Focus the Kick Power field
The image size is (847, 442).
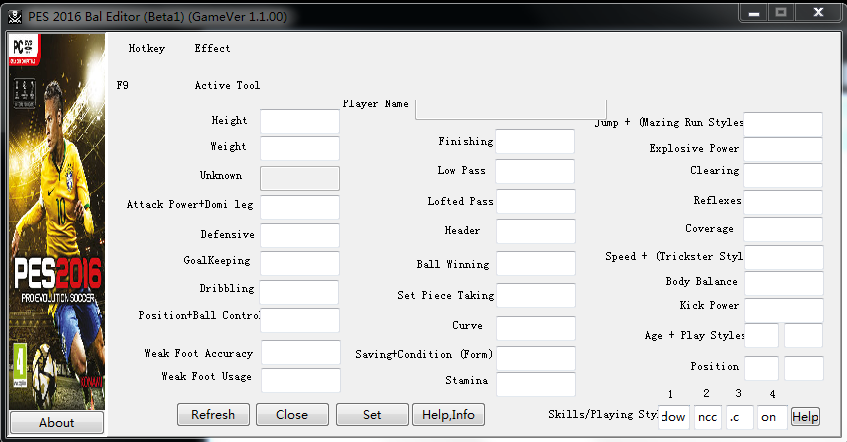pos(784,310)
